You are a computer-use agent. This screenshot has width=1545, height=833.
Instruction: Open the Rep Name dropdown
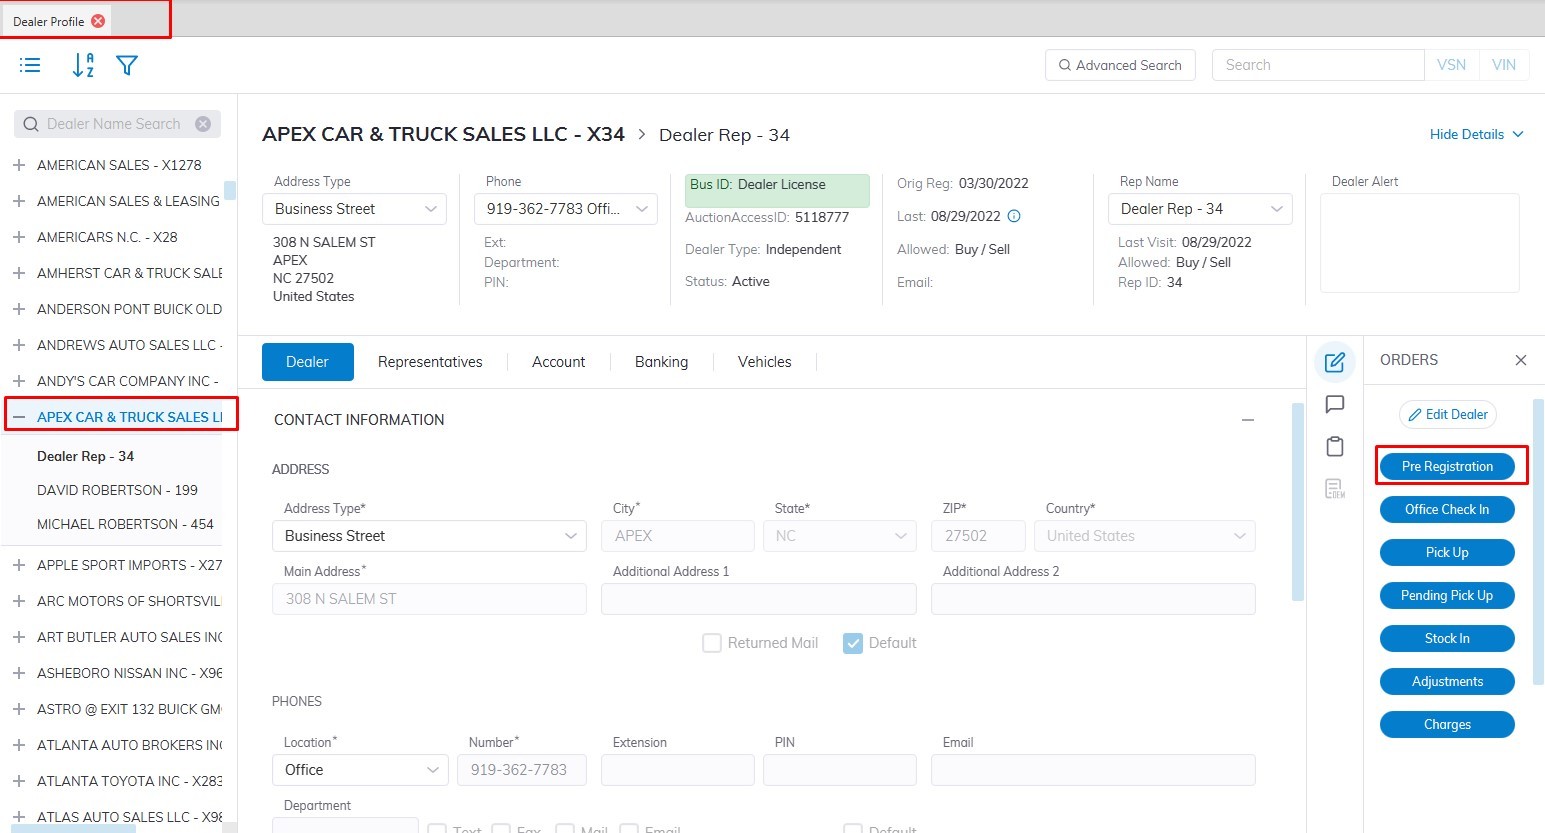(x=1200, y=209)
